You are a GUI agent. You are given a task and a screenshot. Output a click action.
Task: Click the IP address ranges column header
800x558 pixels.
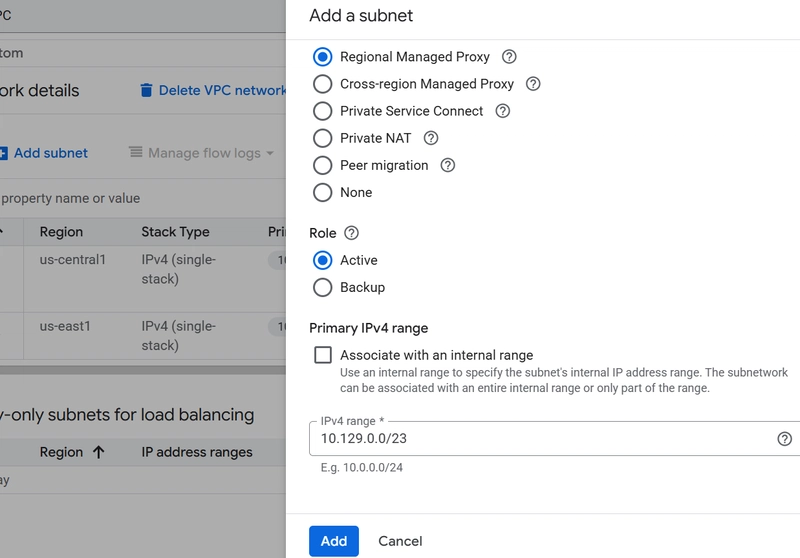197,452
